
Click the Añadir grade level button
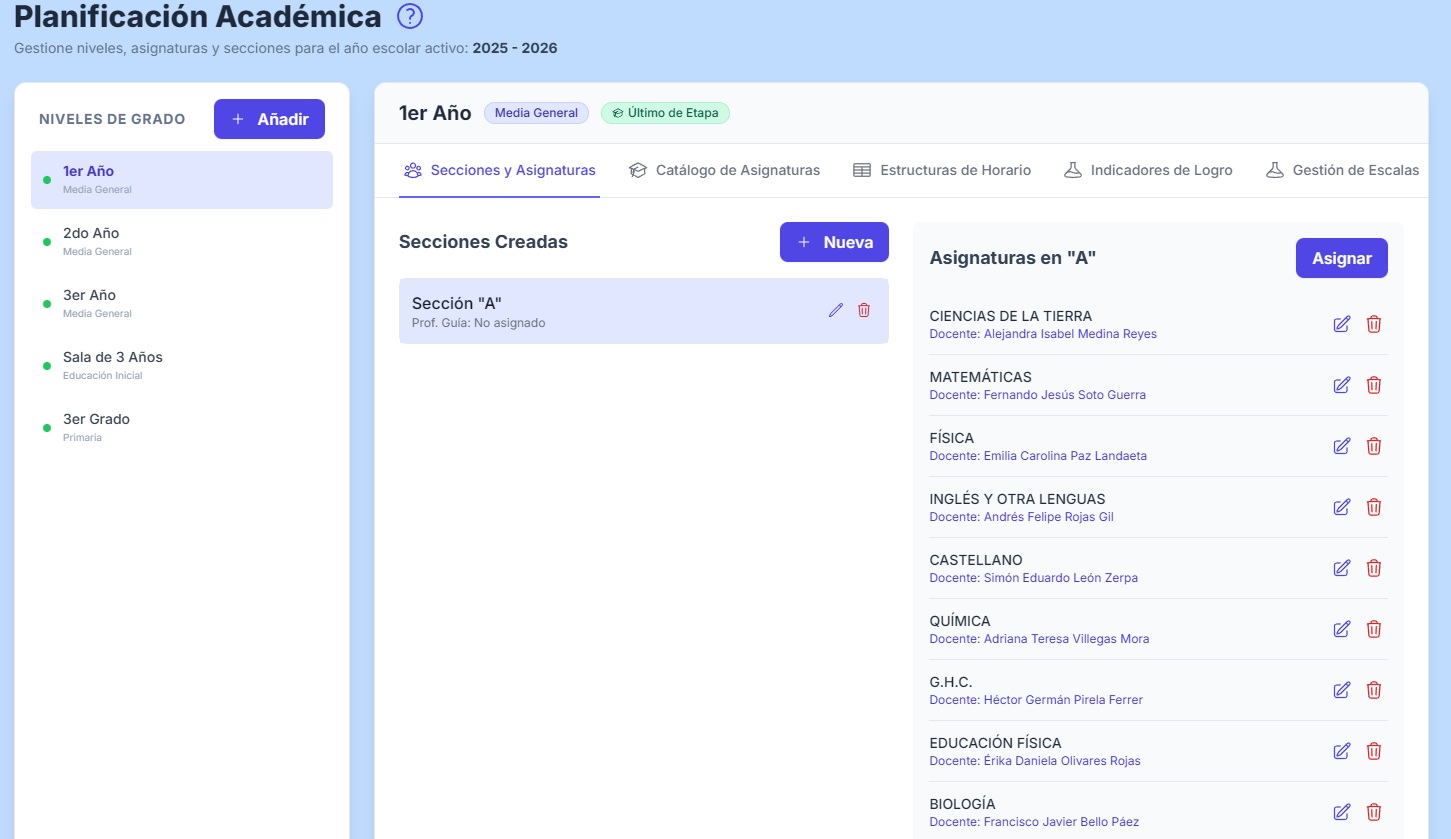click(x=269, y=119)
